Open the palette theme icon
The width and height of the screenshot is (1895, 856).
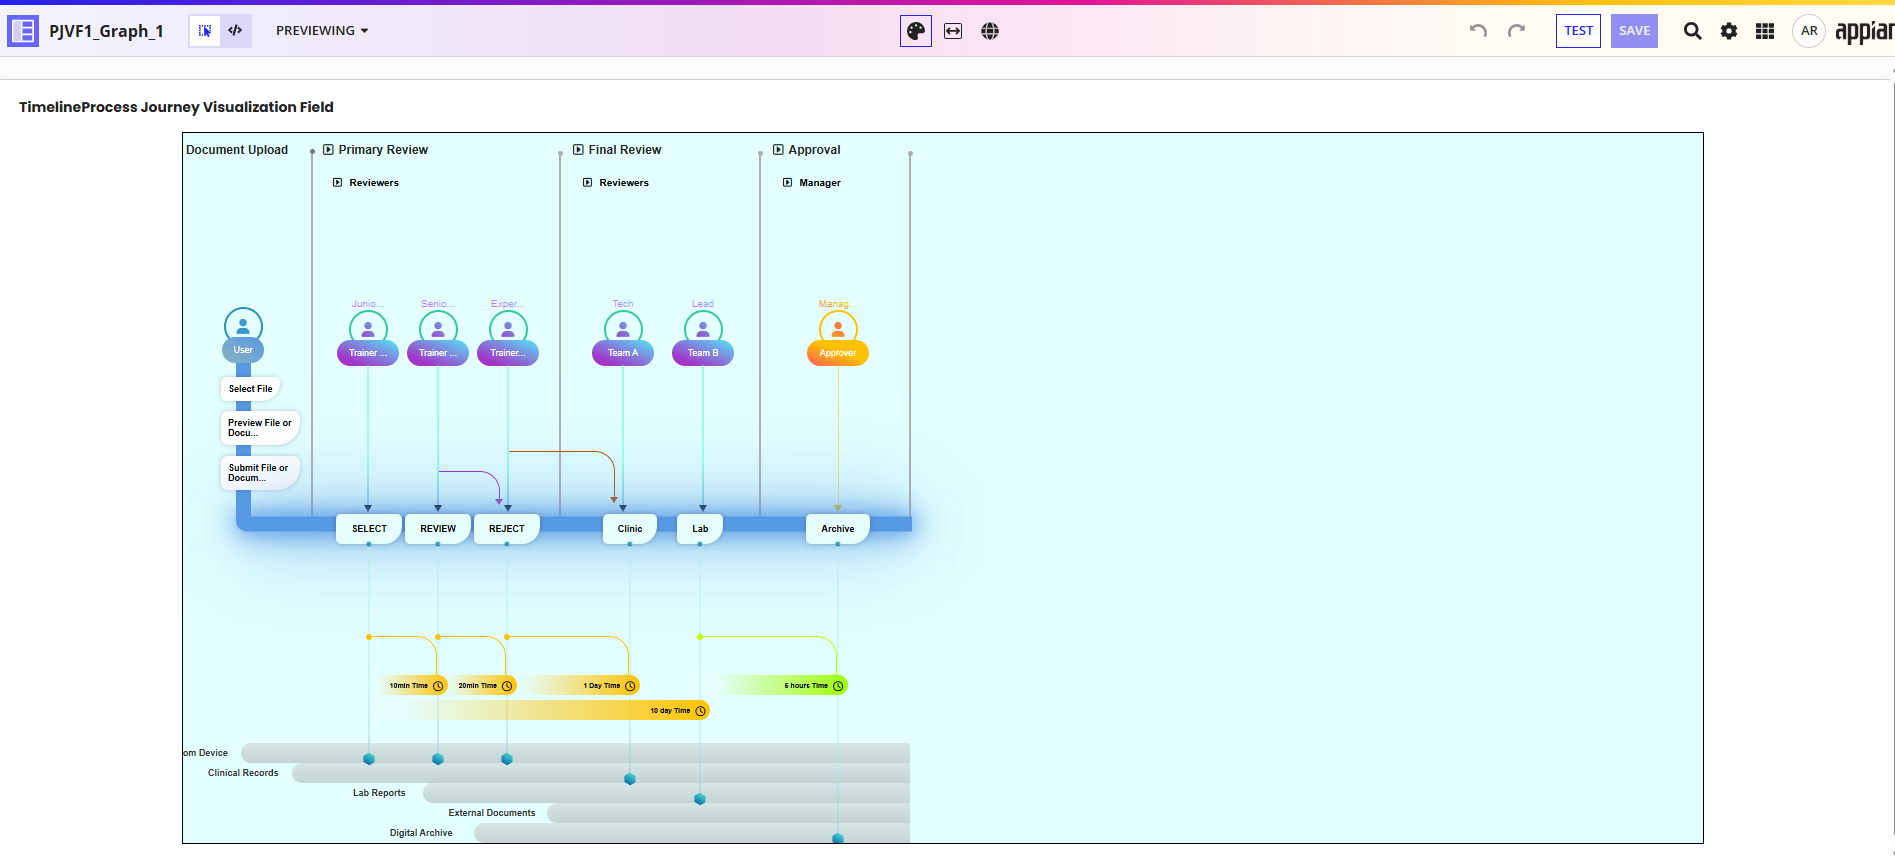915,31
